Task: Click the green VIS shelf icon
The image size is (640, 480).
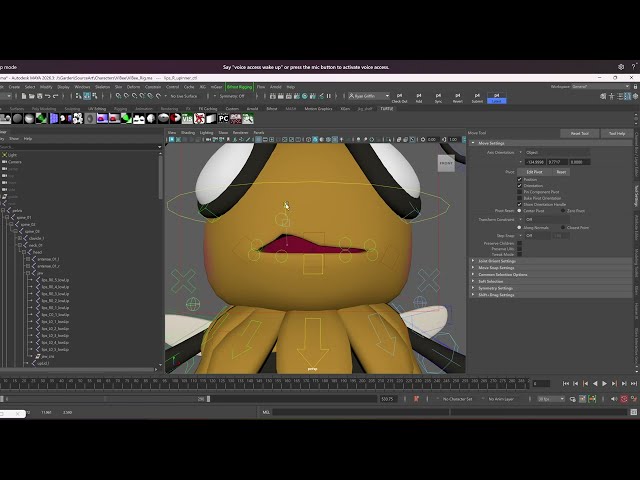Action: [x=187, y=119]
